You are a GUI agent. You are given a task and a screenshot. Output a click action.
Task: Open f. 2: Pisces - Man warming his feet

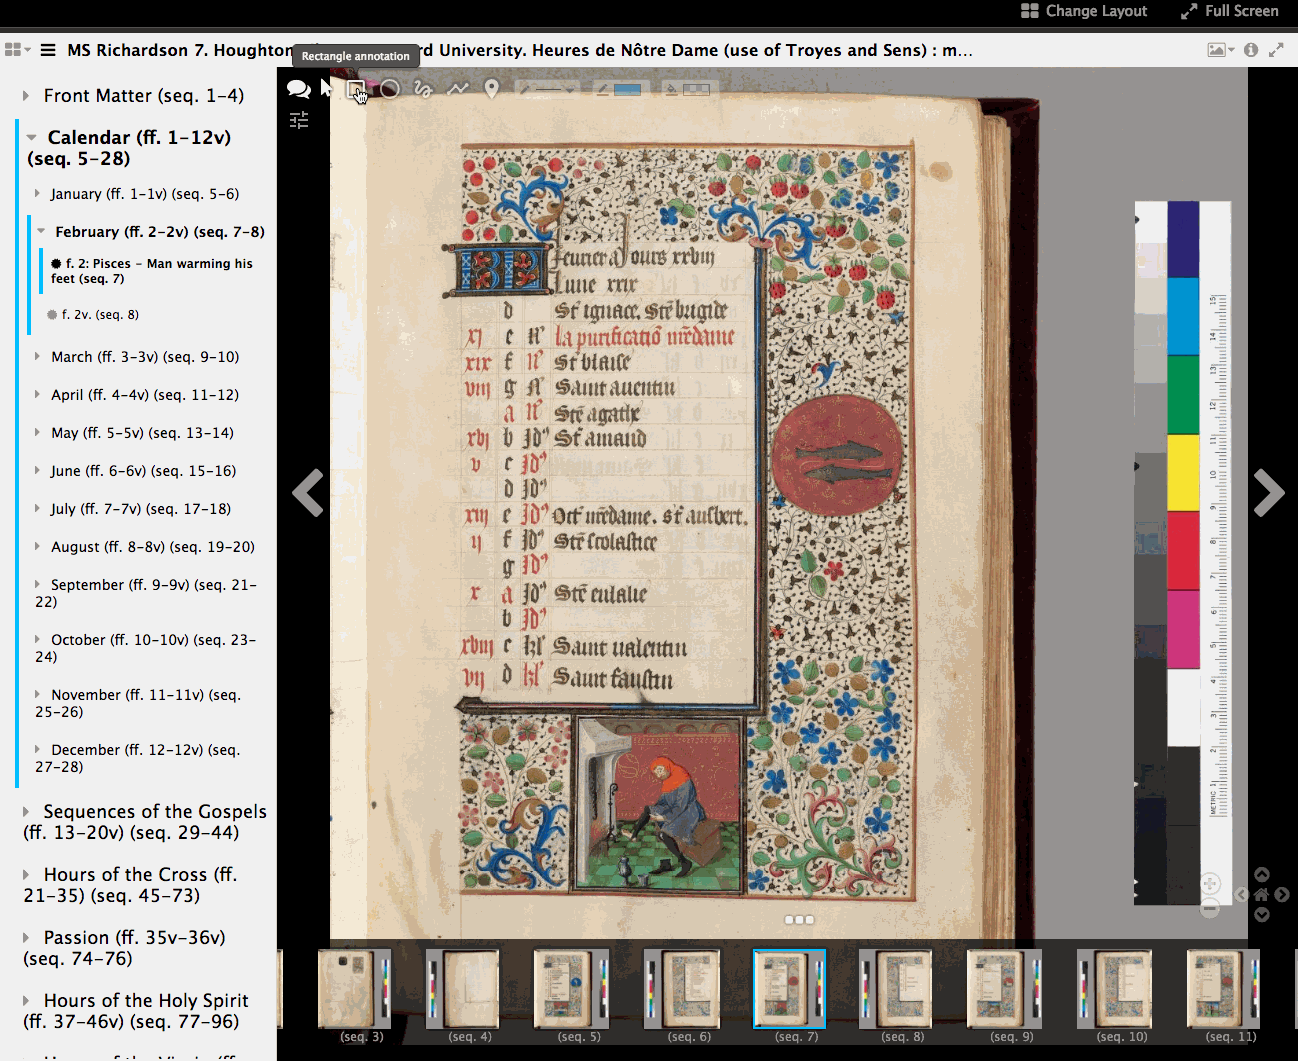coord(152,271)
